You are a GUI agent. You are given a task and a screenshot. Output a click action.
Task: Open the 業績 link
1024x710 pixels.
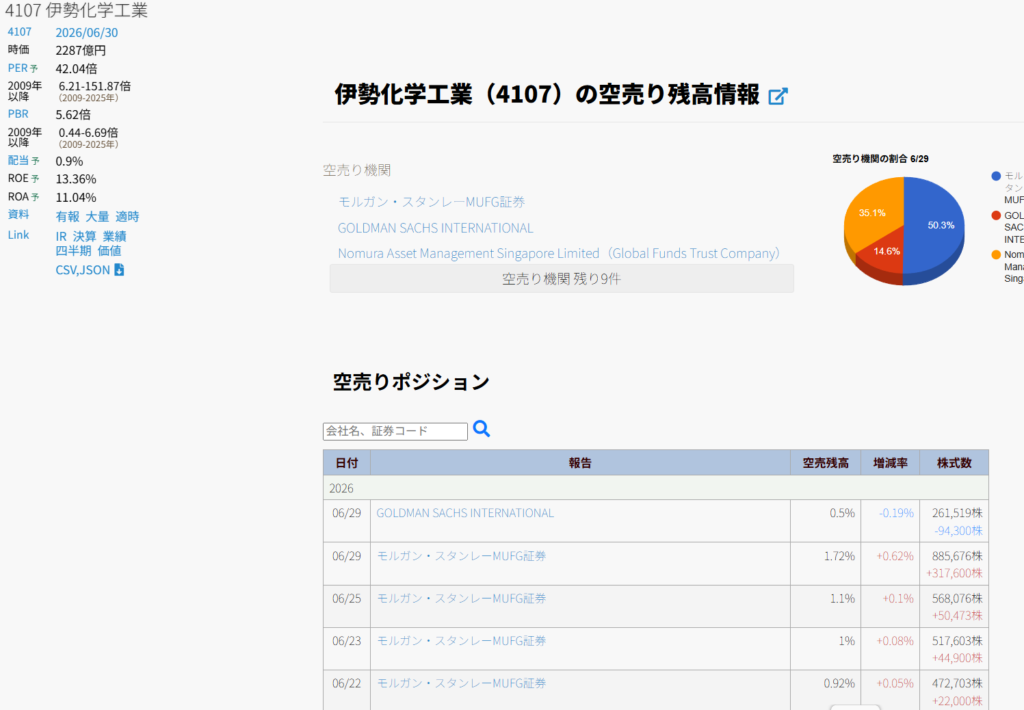click(x=114, y=236)
